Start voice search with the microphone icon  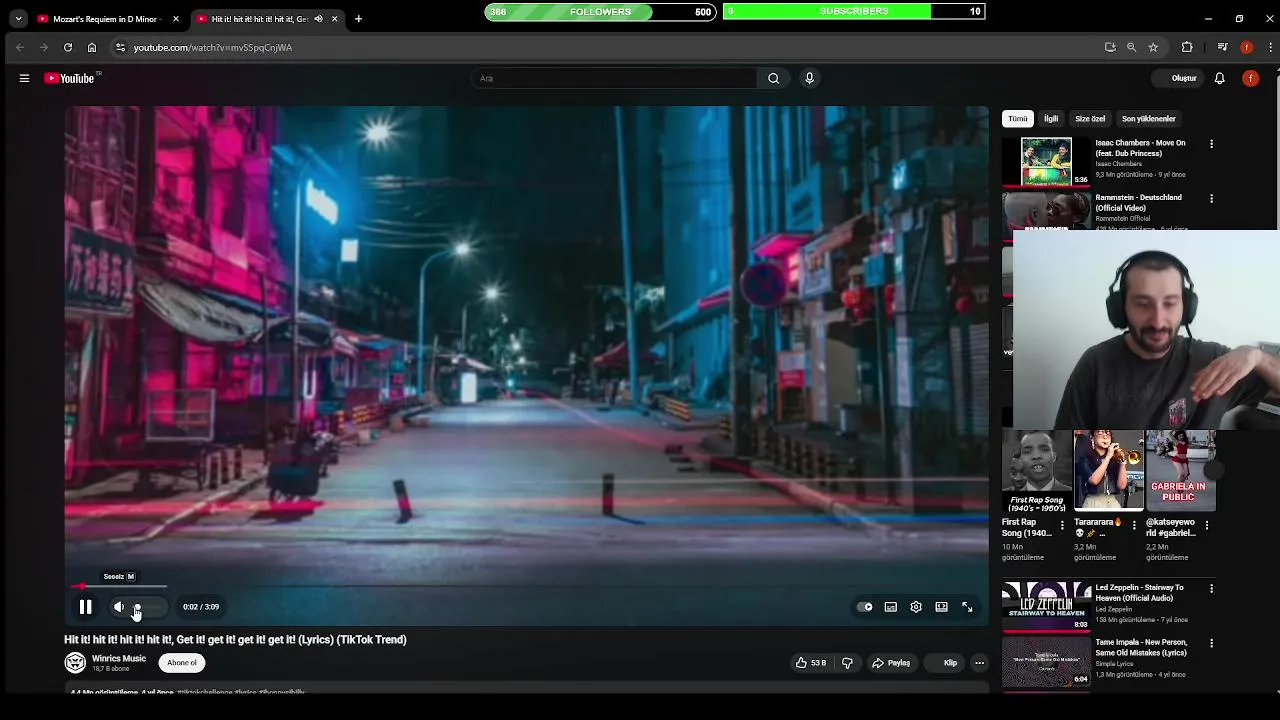point(810,78)
